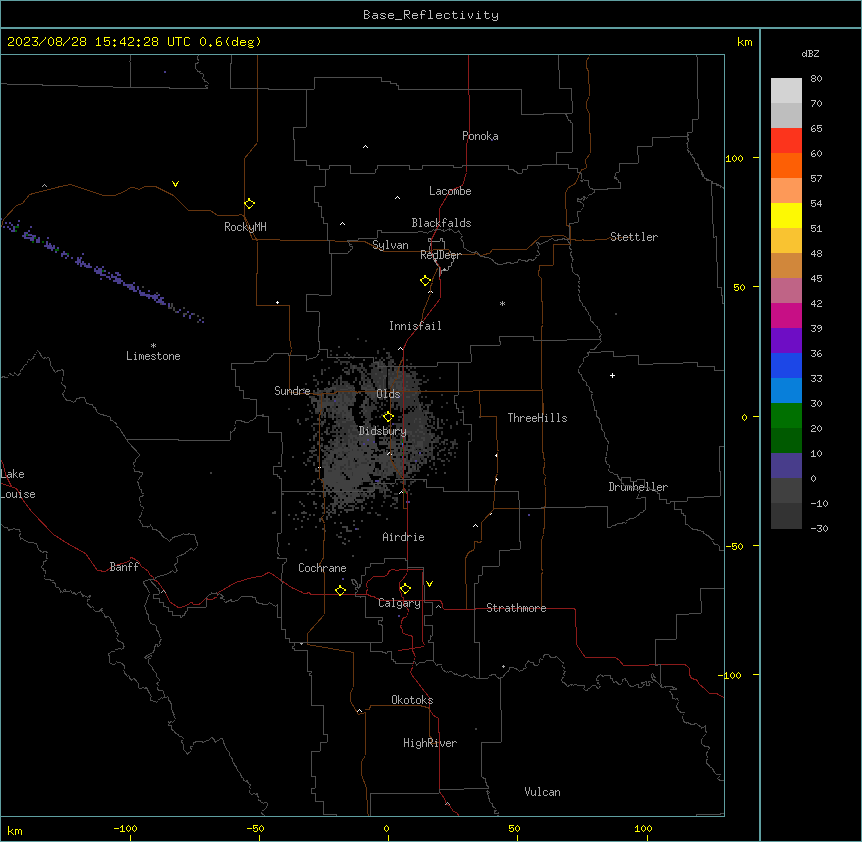Click the Airdrie city label

point(403,537)
